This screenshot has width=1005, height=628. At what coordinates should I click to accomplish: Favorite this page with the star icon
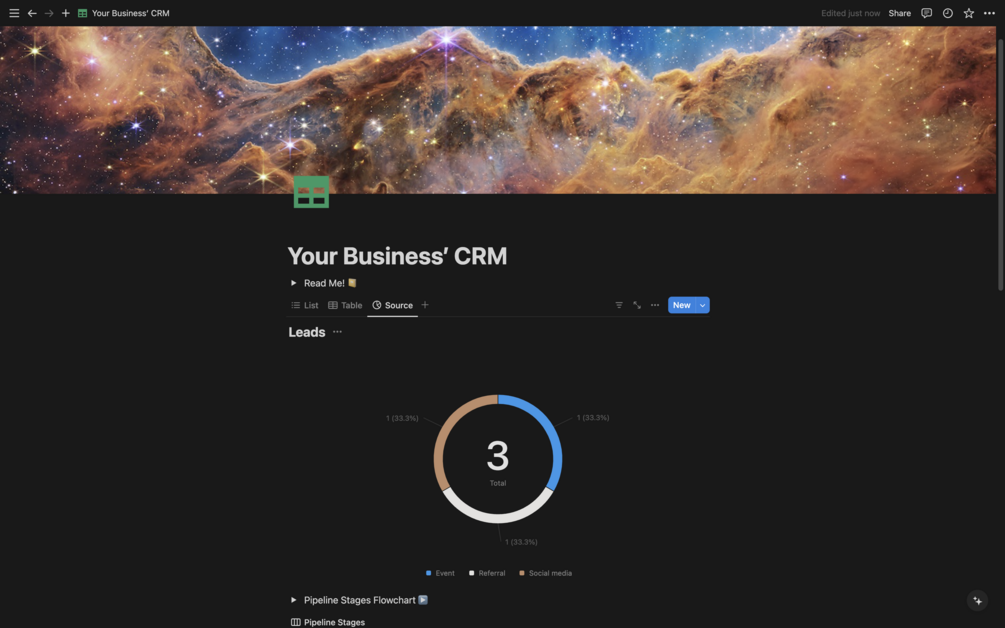pyautogui.click(x=968, y=13)
